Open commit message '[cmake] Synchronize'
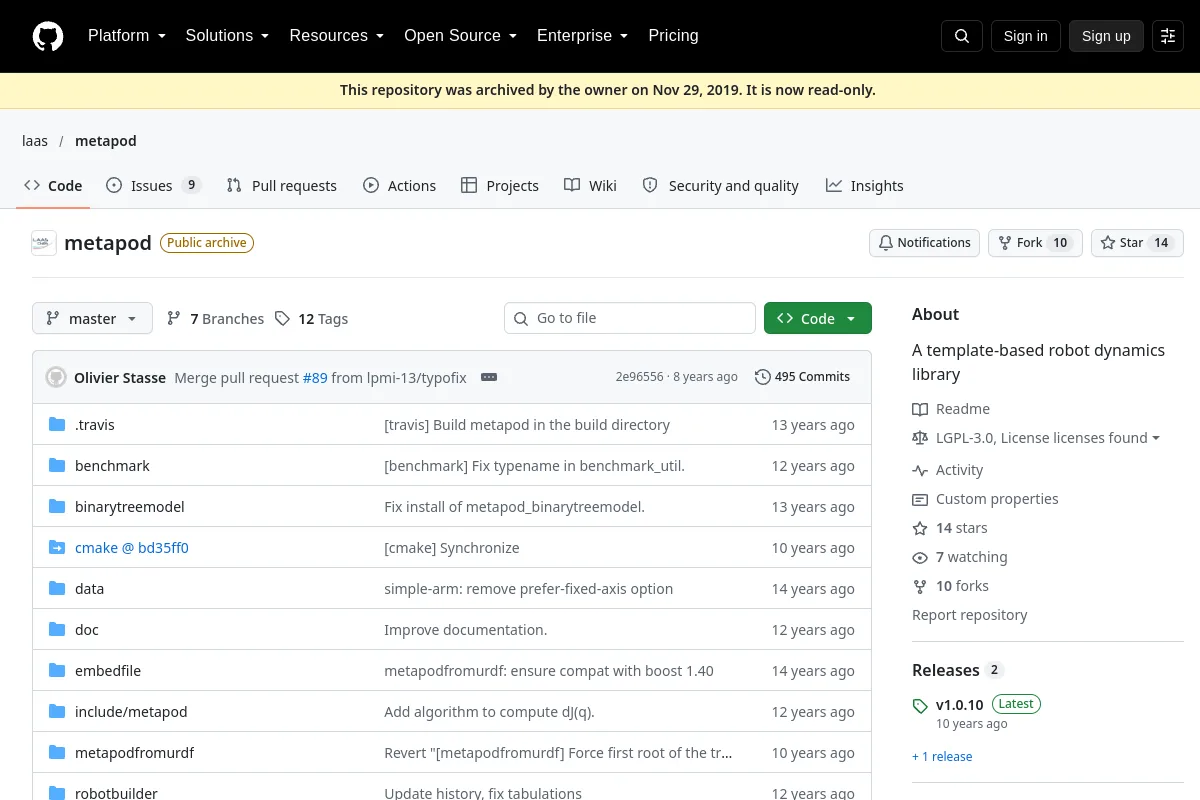This screenshot has width=1200, height=800. point(452,548)
